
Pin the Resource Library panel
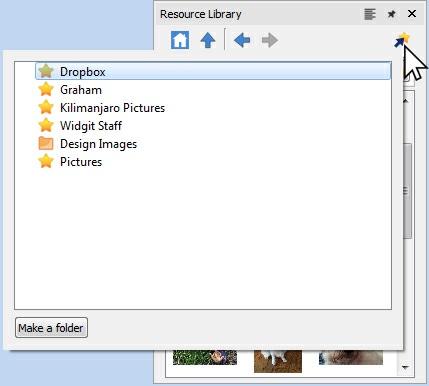pyautogui.click(x=391, y=14)
